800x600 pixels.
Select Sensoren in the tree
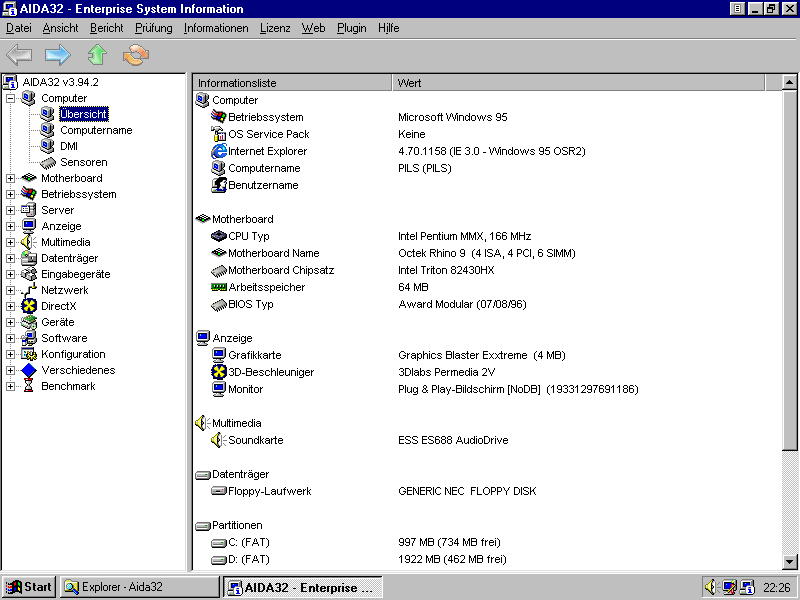84,162
